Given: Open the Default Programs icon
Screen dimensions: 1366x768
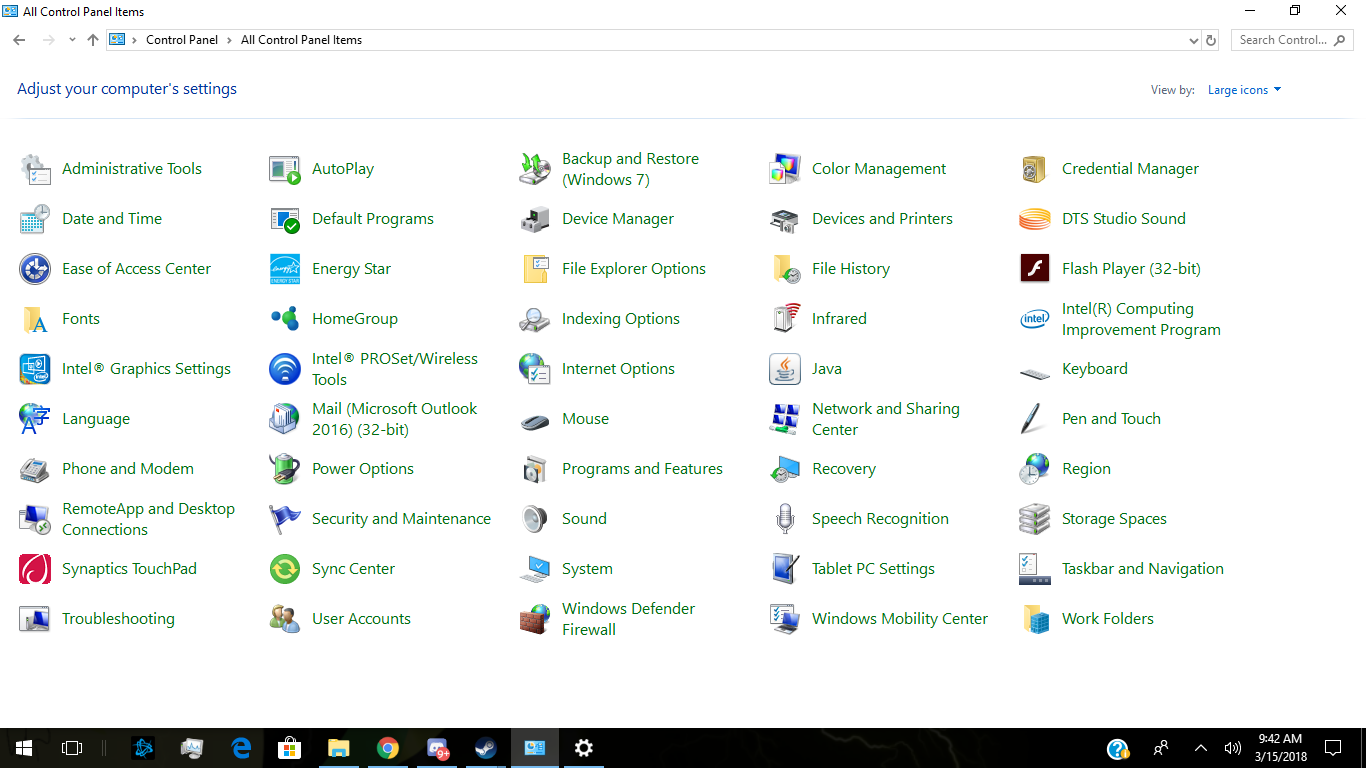Looking at the screenshot, I should pyautogui.click(x=285, y=219).
